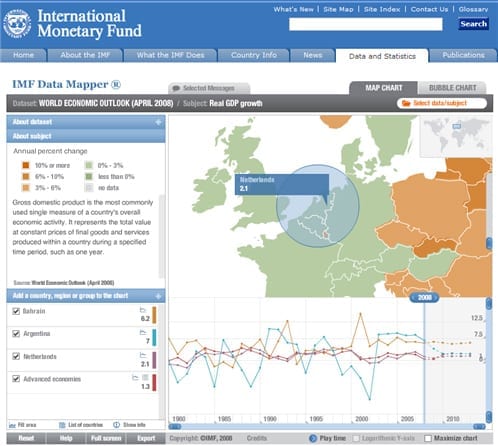The image size is (498, 446).
Task: Switch to the MAP CHART tab
Action: tap(384, 88)
